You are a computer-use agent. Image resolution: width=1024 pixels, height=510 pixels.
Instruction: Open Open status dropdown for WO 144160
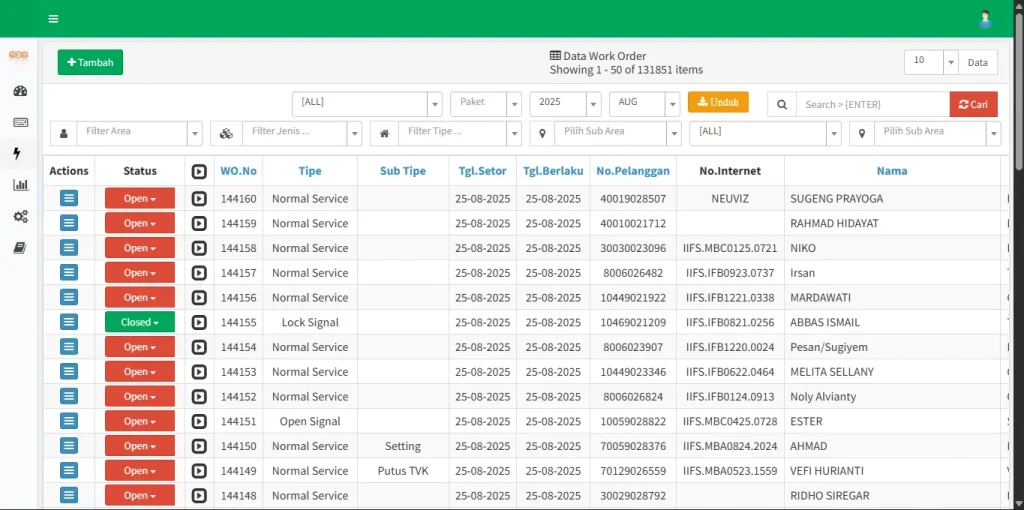click(140, 199)
